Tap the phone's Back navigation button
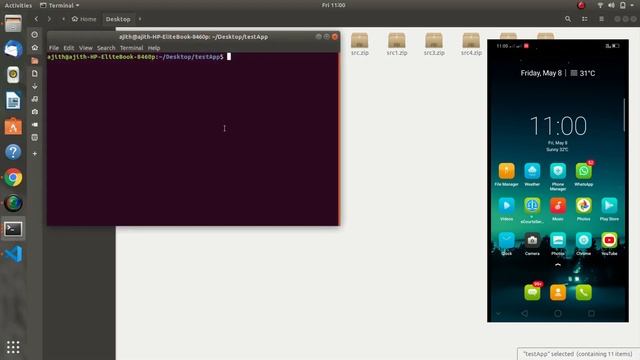The width and height of the screenshot is (640, 360). (524, 313)
